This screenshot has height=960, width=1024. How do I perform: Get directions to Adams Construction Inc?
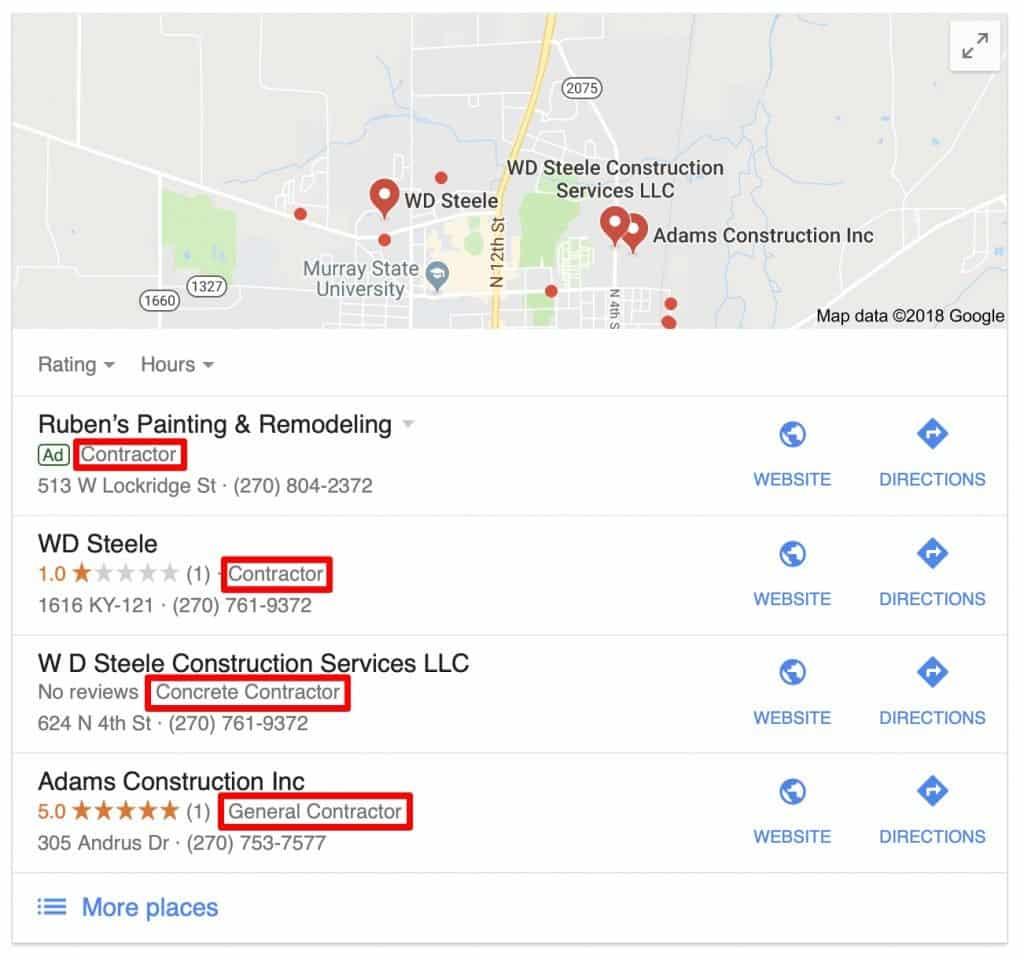click(x=932, y=812)
